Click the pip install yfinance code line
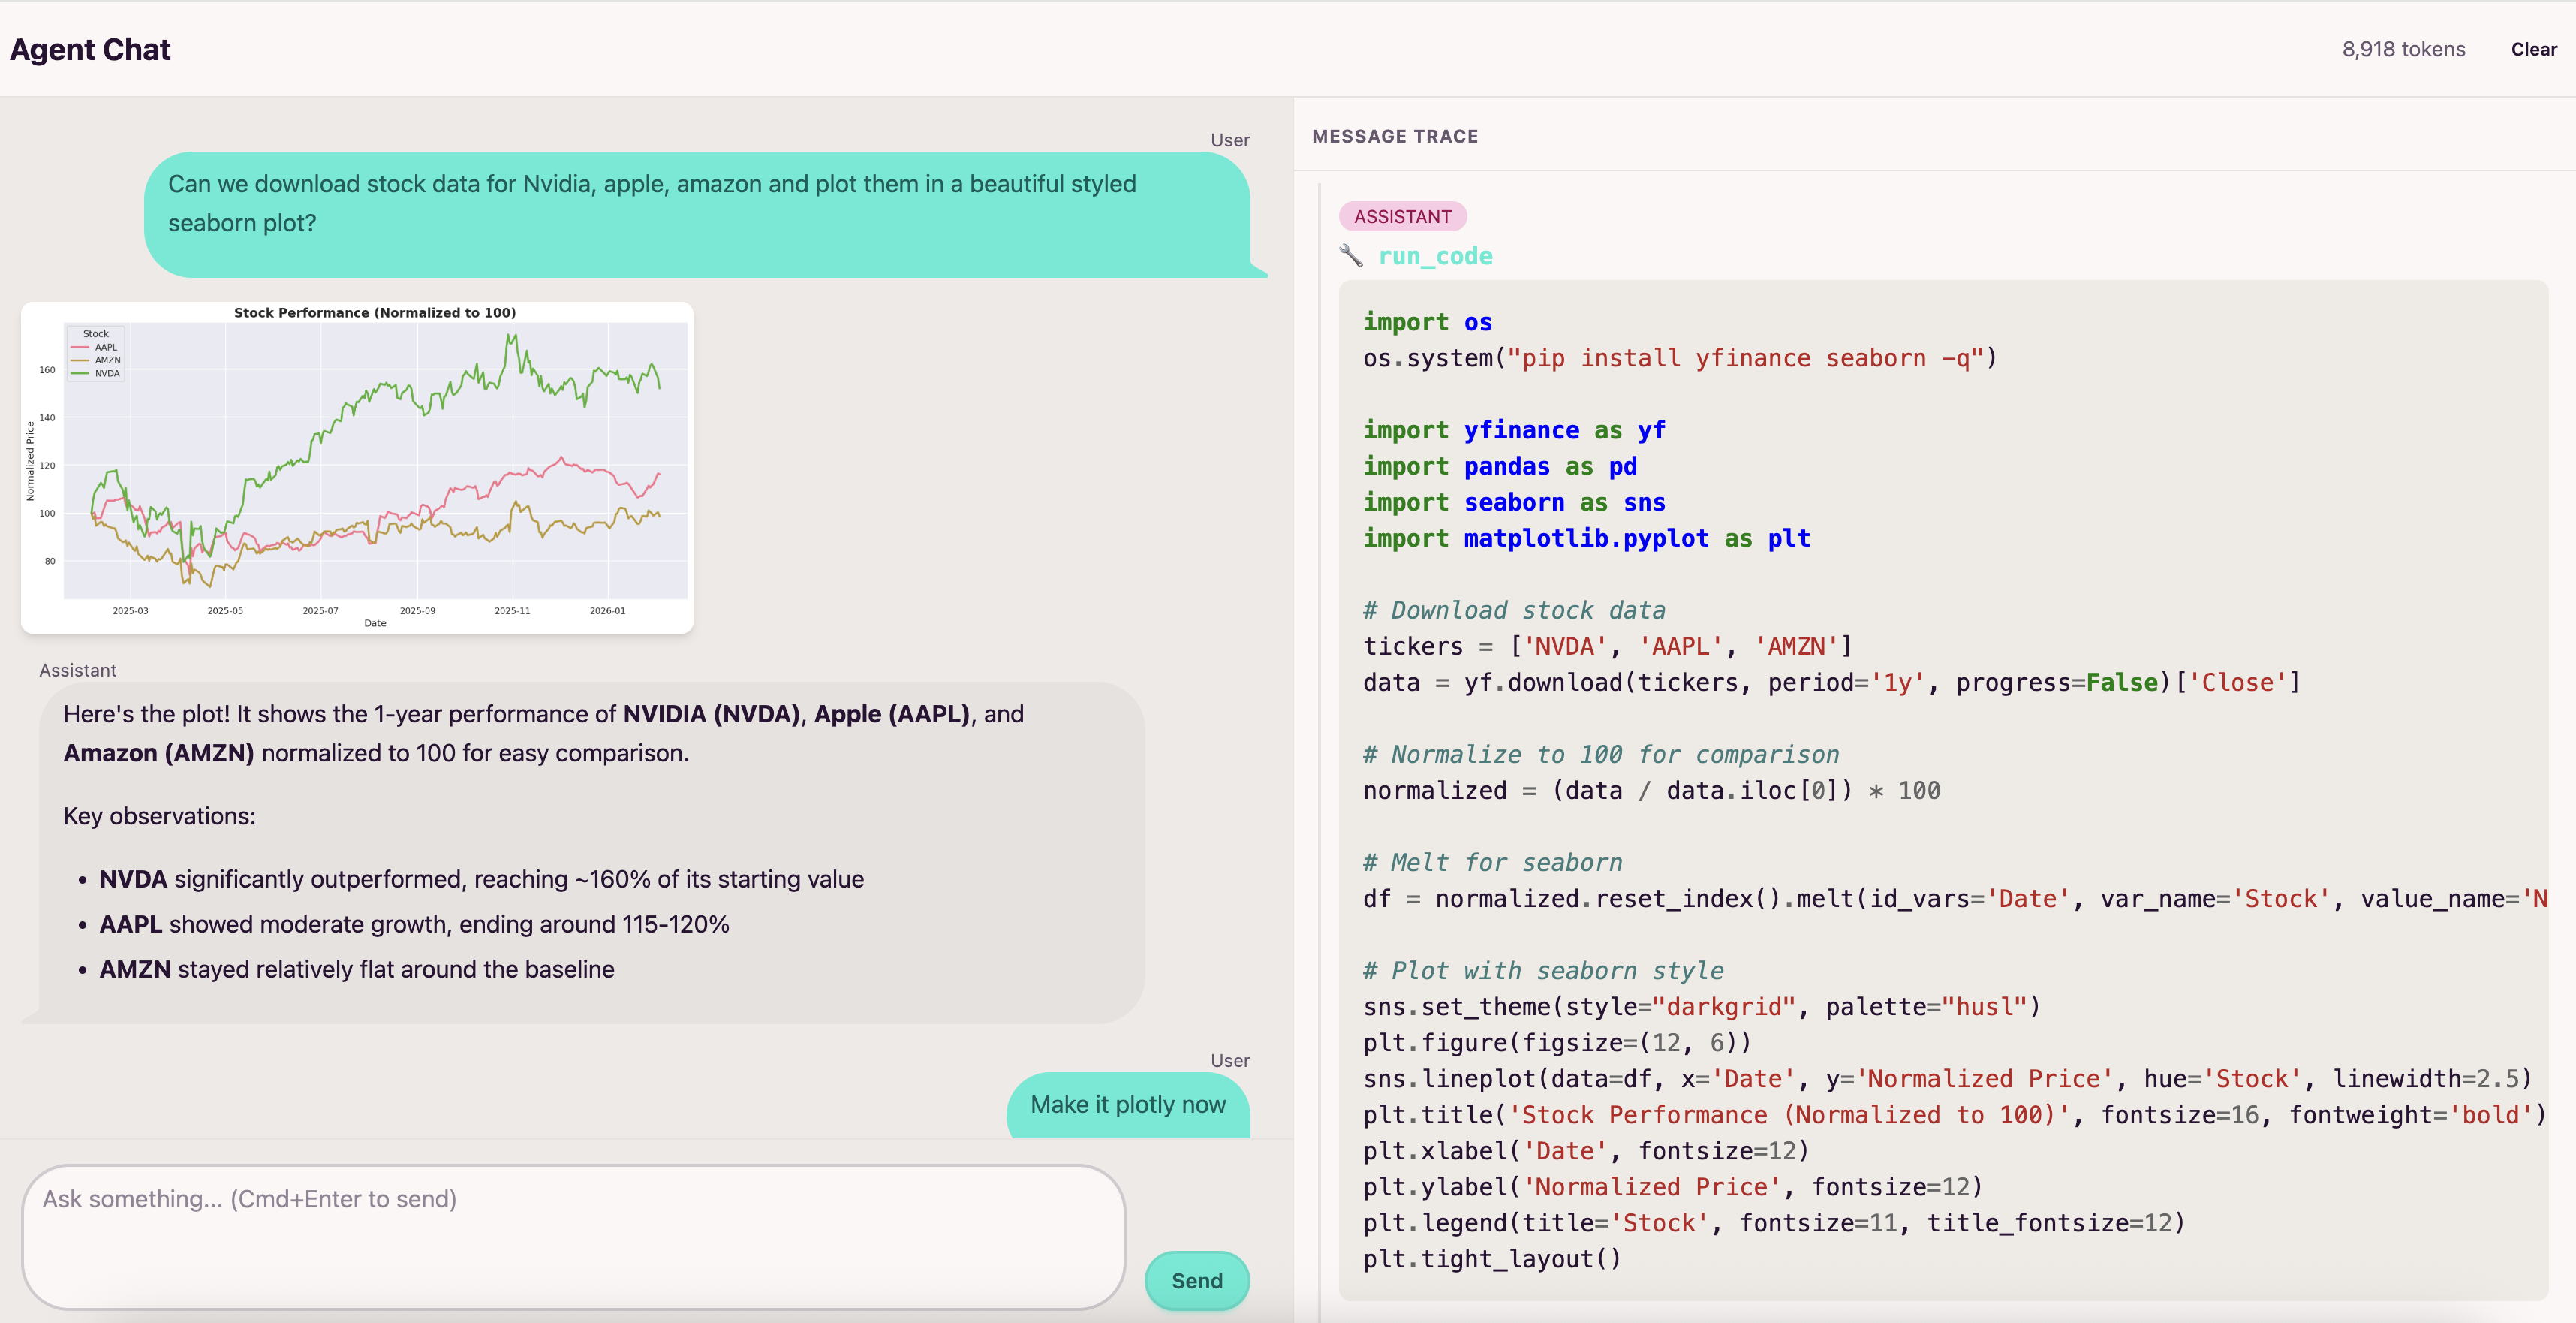This screenshot has width=2576, height=1323. pos(1679,358)
